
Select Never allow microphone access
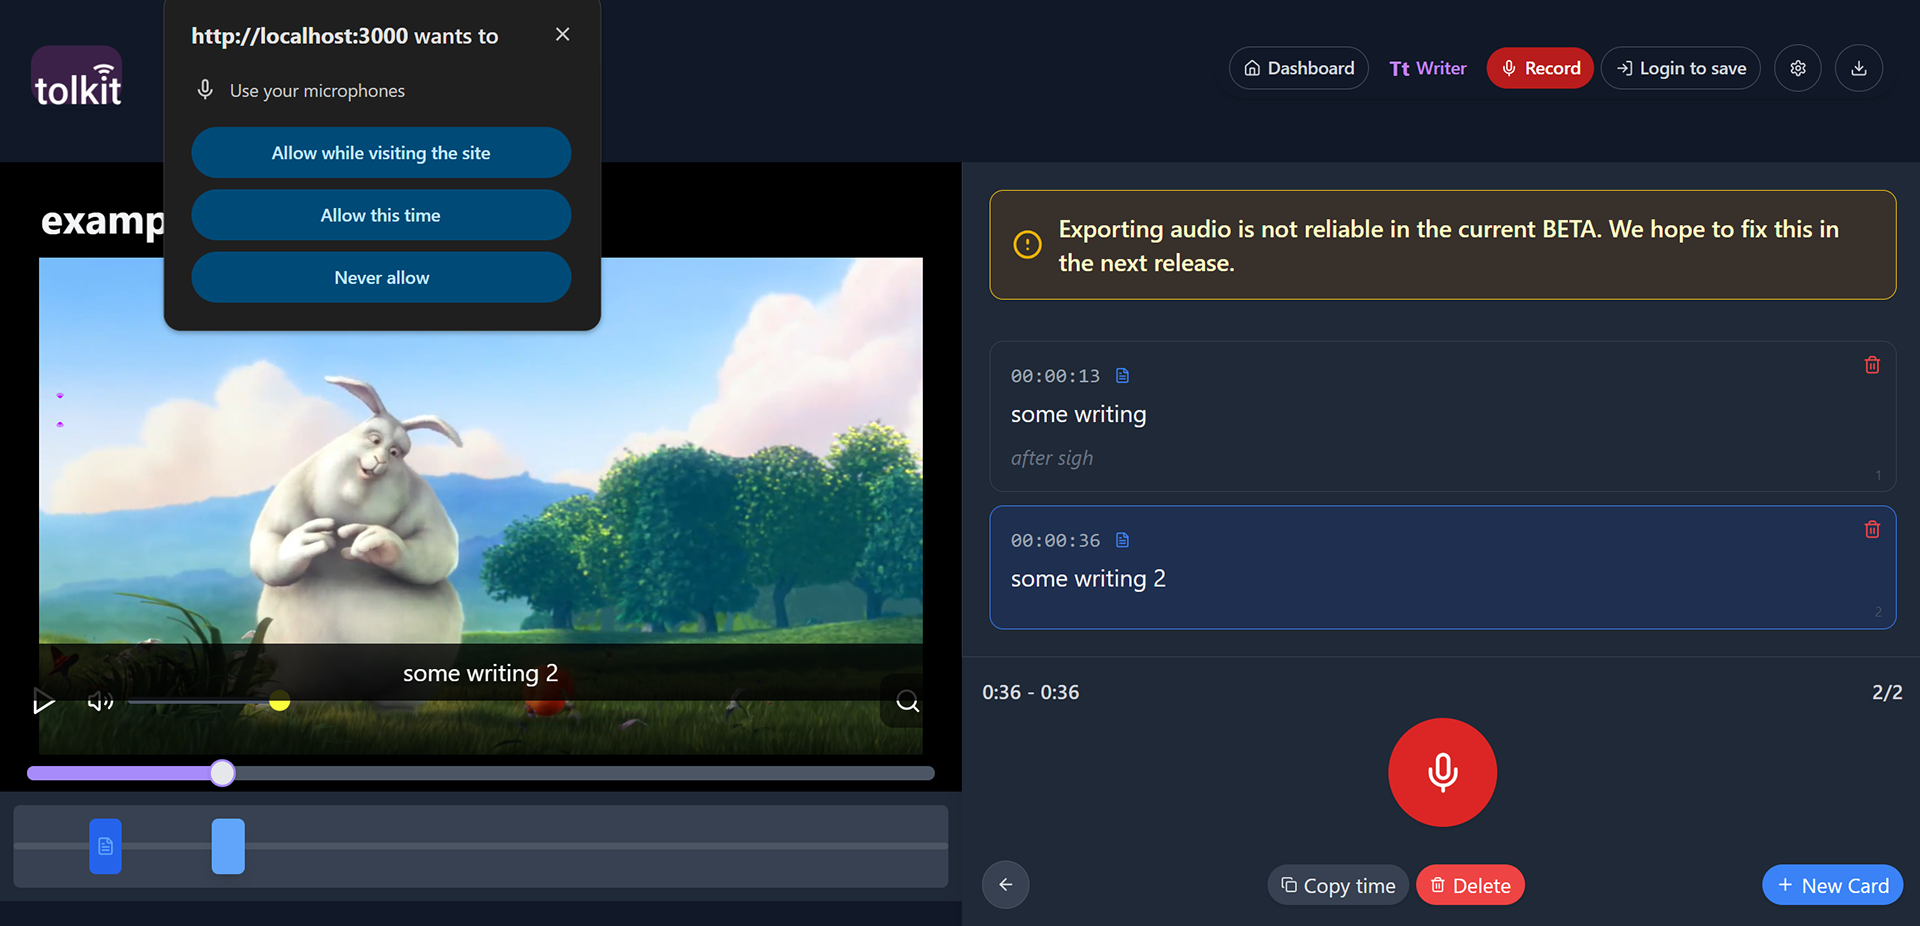pyautogui.click(x=381, y=277)
